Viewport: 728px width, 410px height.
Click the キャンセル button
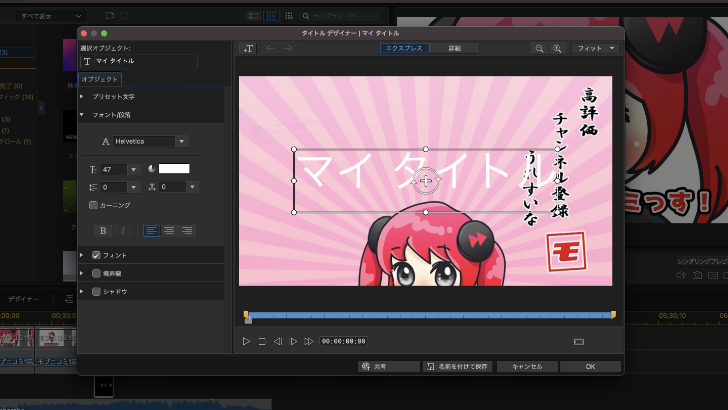[x=527, y=366]
